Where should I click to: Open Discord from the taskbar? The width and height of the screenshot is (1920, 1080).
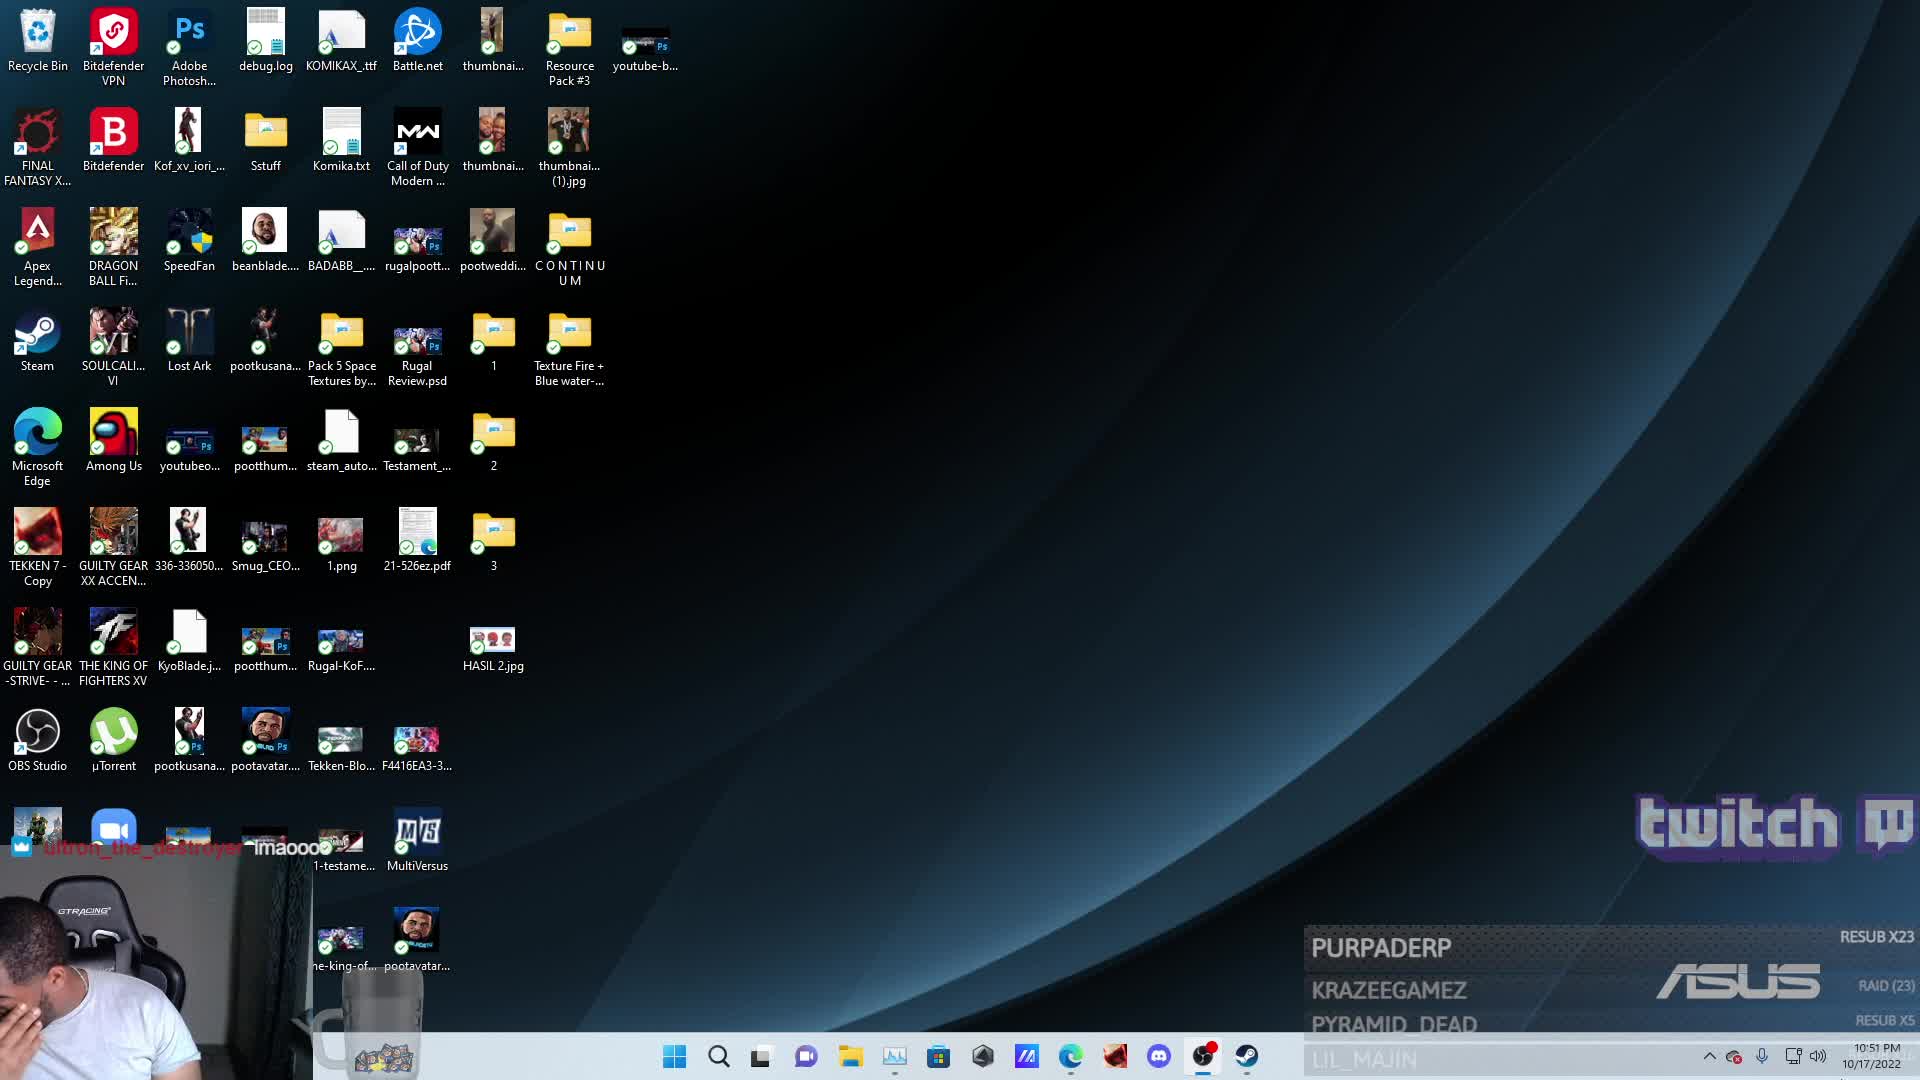tap(1158, 1056)
